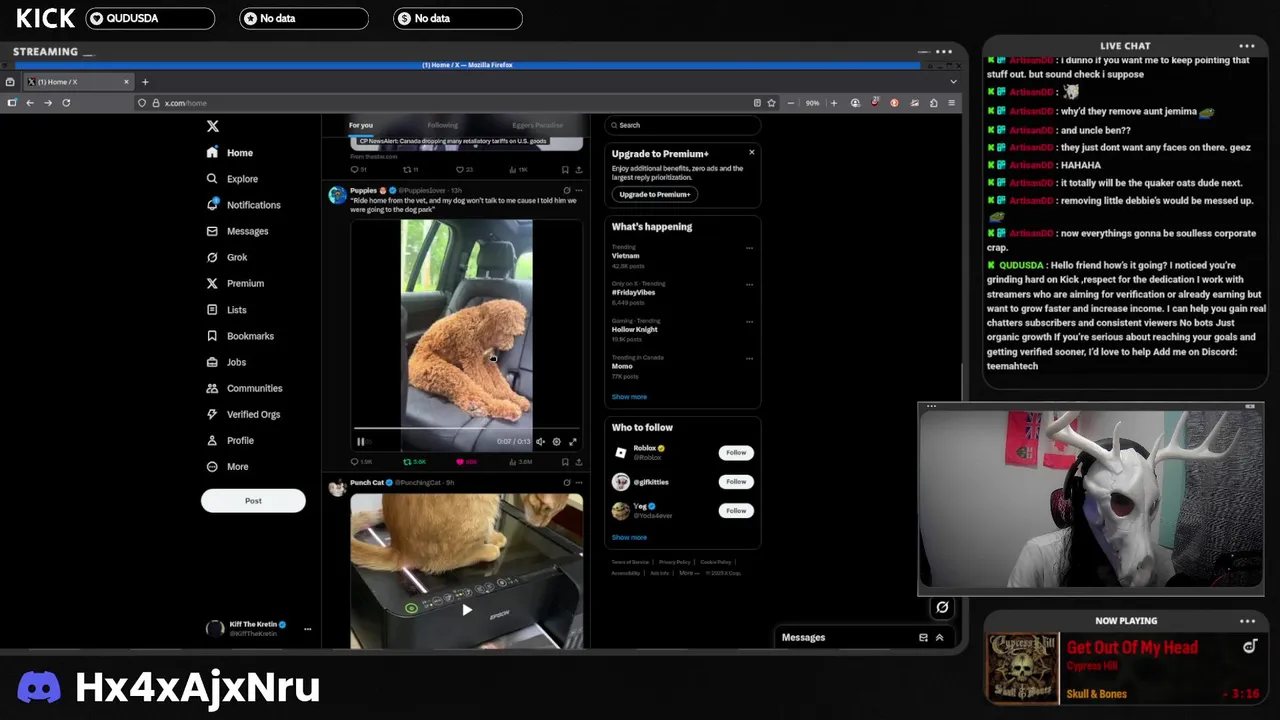This screenshot has width=1280, height=720.
Task: Share the Puppies post
Action: 578,462
